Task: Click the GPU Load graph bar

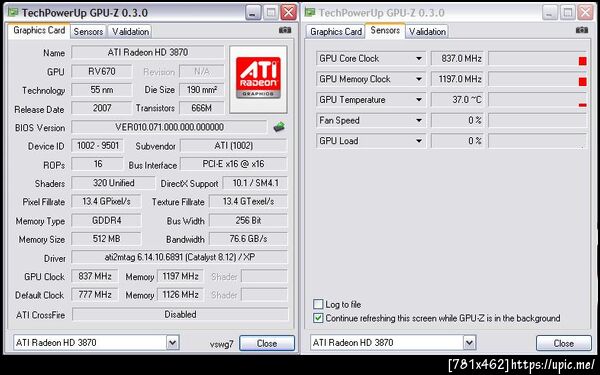Action: pyautogui.click(x=538, y=141)
